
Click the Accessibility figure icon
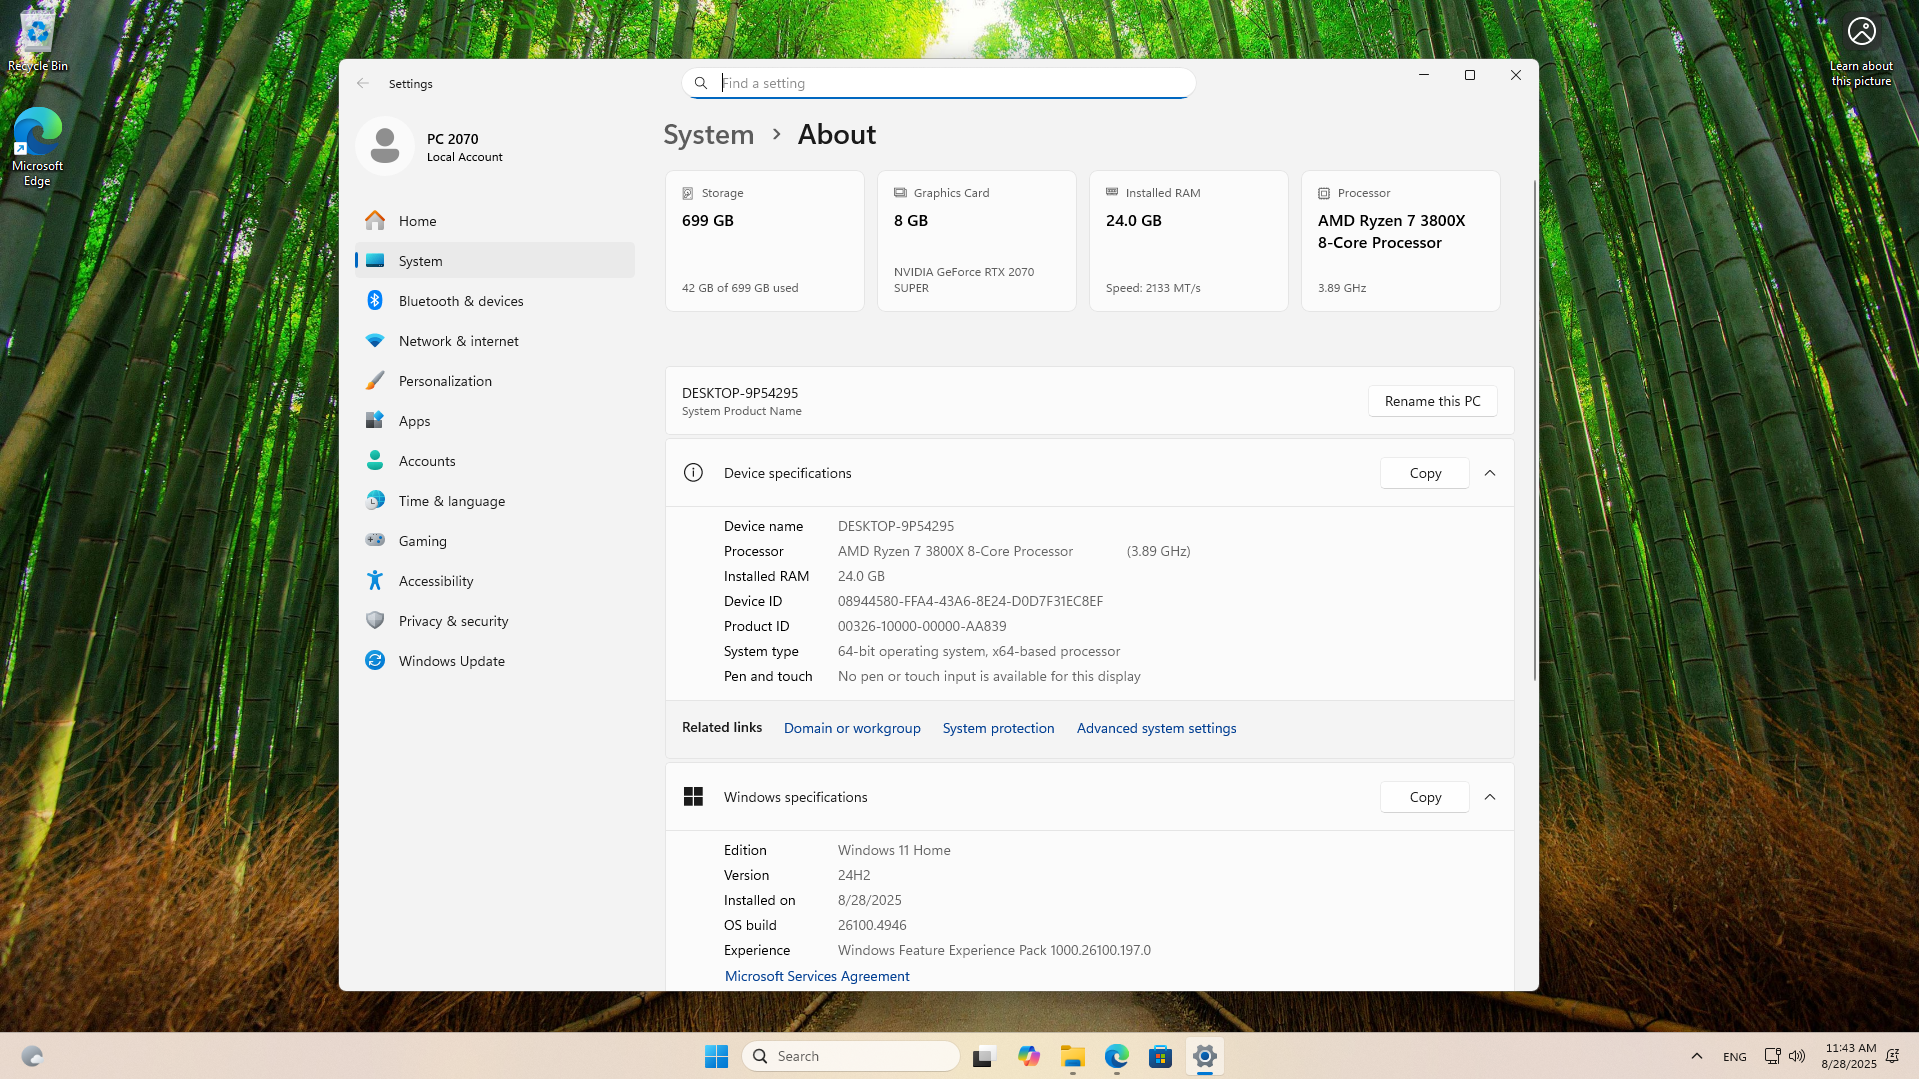click(x=375, y=580)
